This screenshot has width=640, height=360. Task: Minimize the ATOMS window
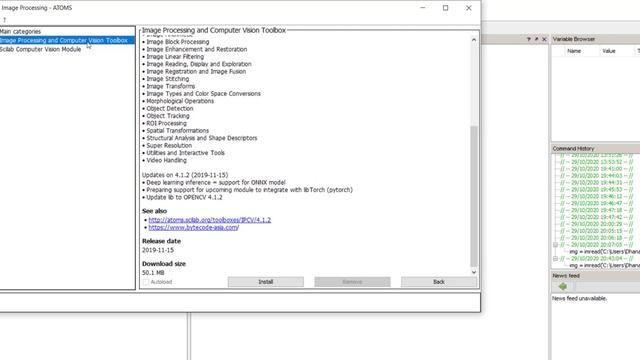422,8
